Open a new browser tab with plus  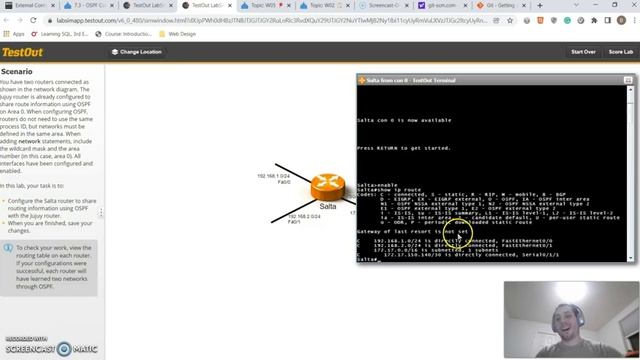(540, 6)
